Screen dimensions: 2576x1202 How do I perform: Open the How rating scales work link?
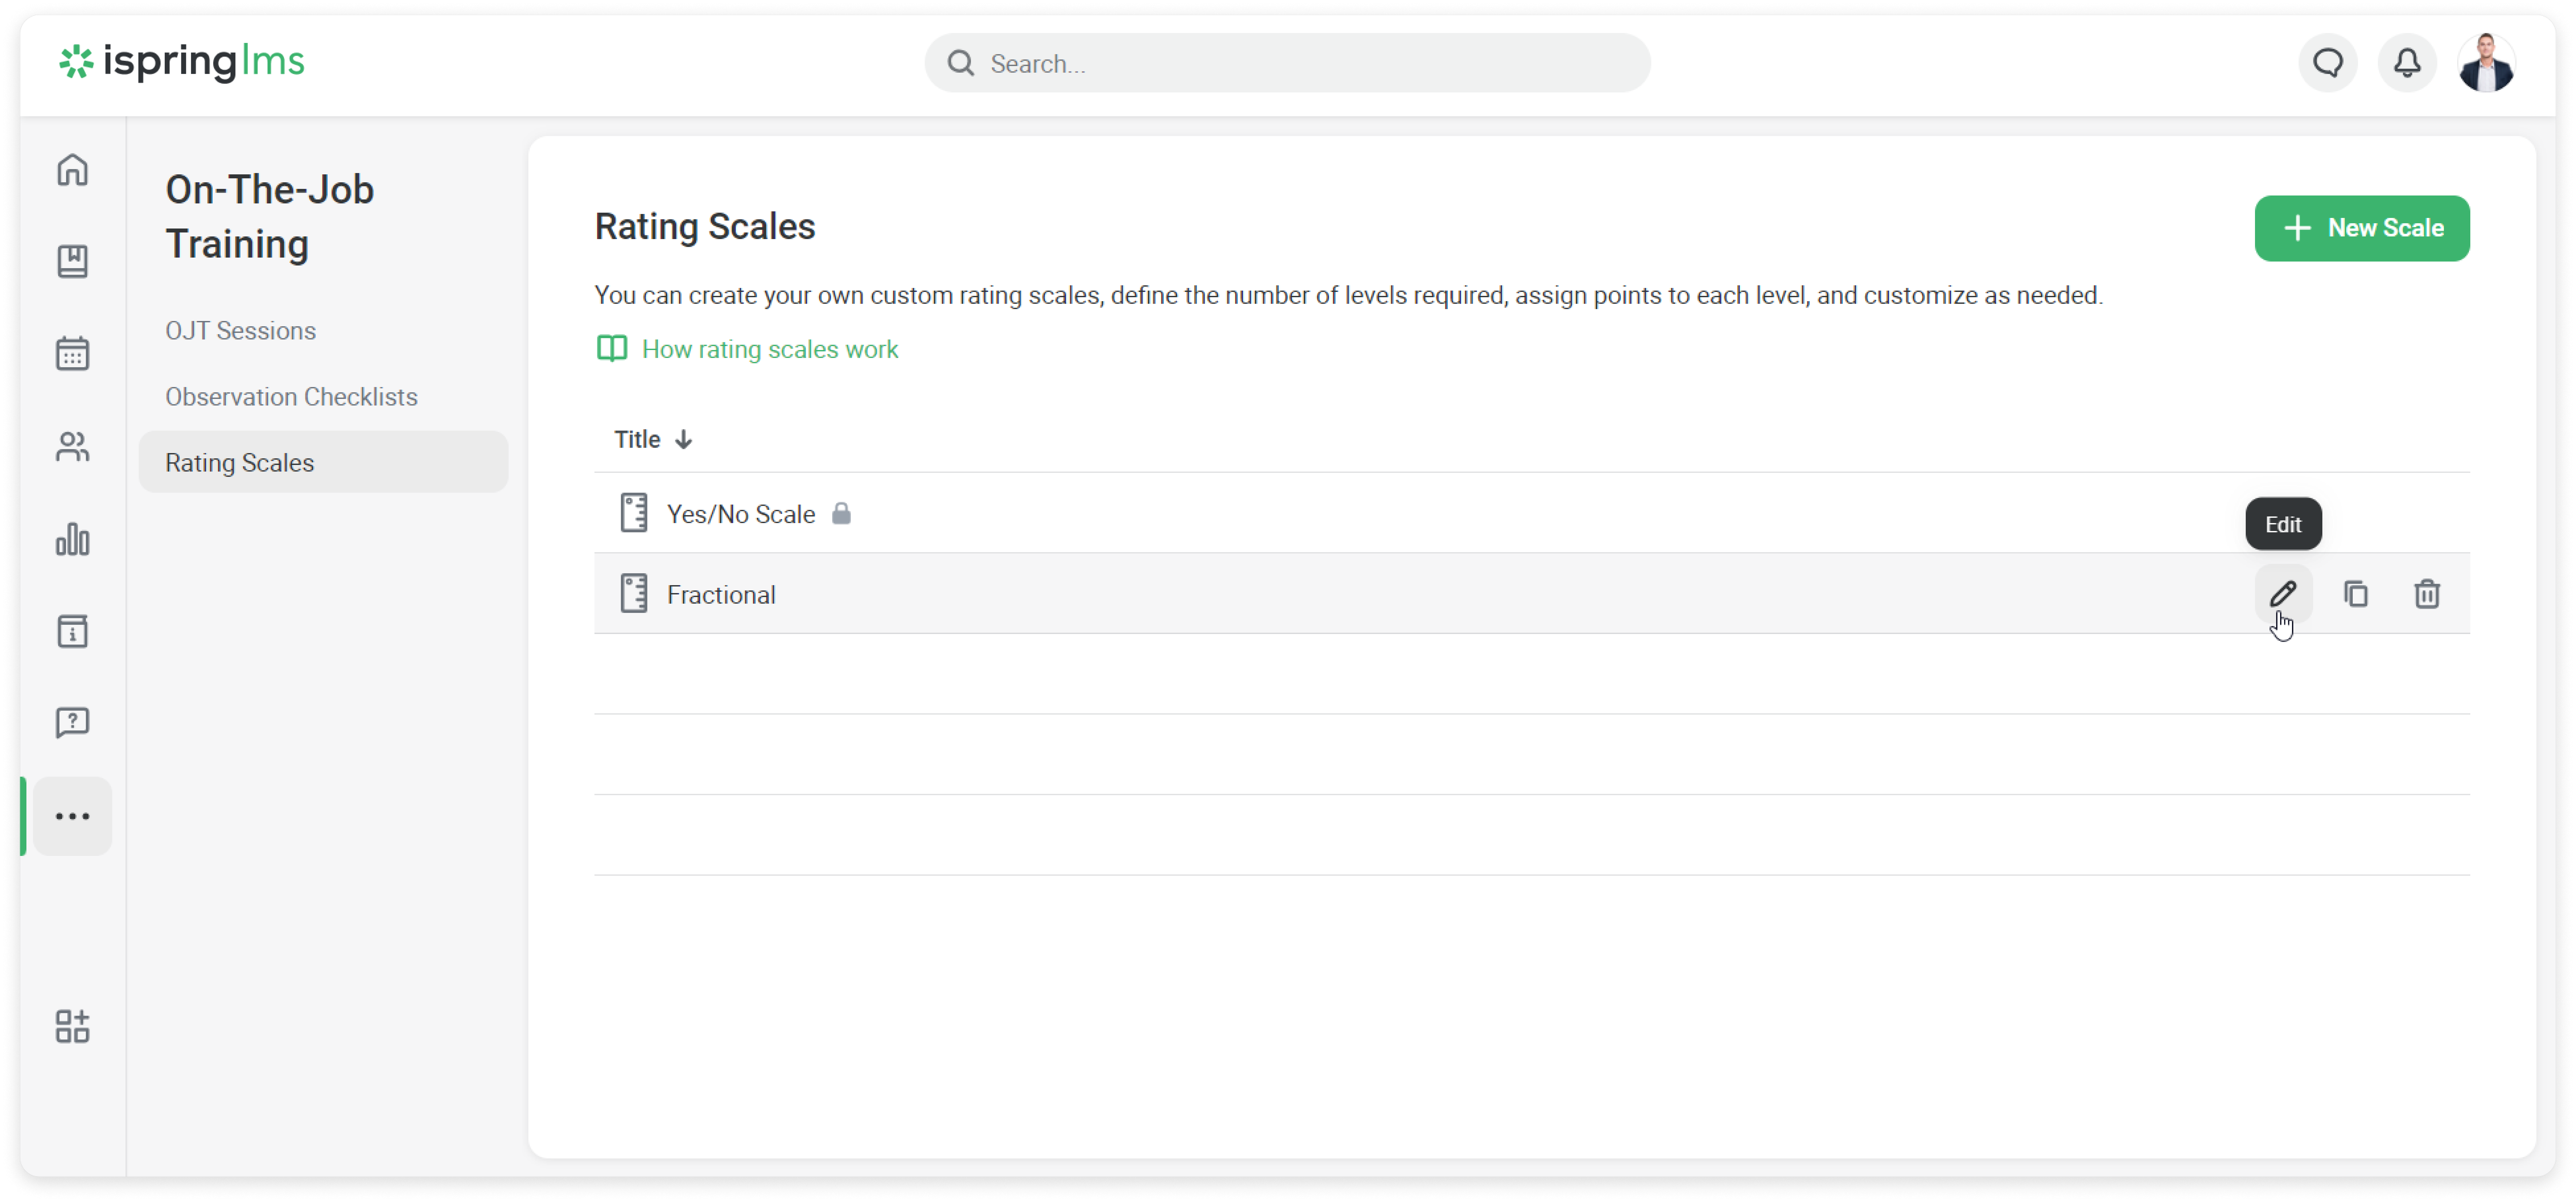(x=769, y=349)
